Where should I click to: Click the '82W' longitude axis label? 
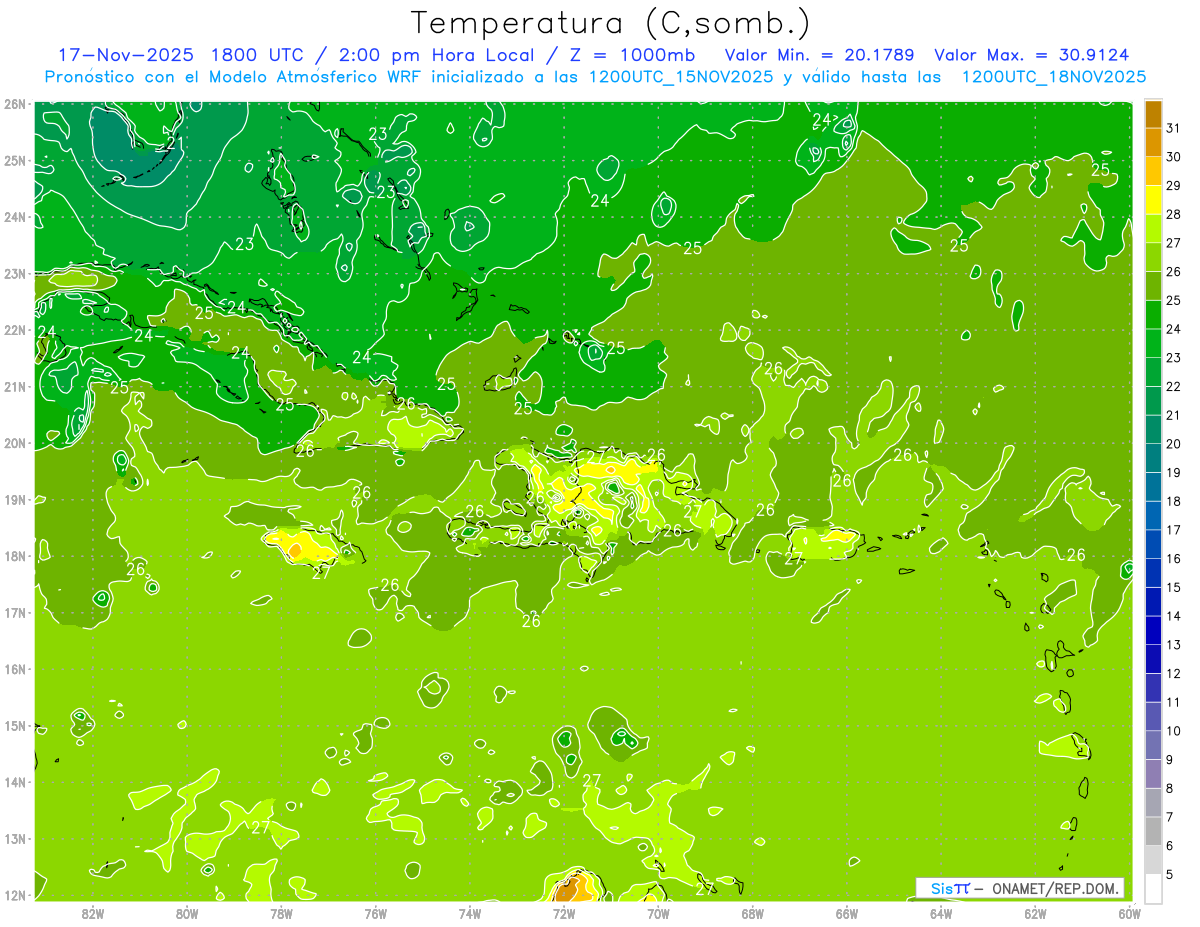coord(93,913)
